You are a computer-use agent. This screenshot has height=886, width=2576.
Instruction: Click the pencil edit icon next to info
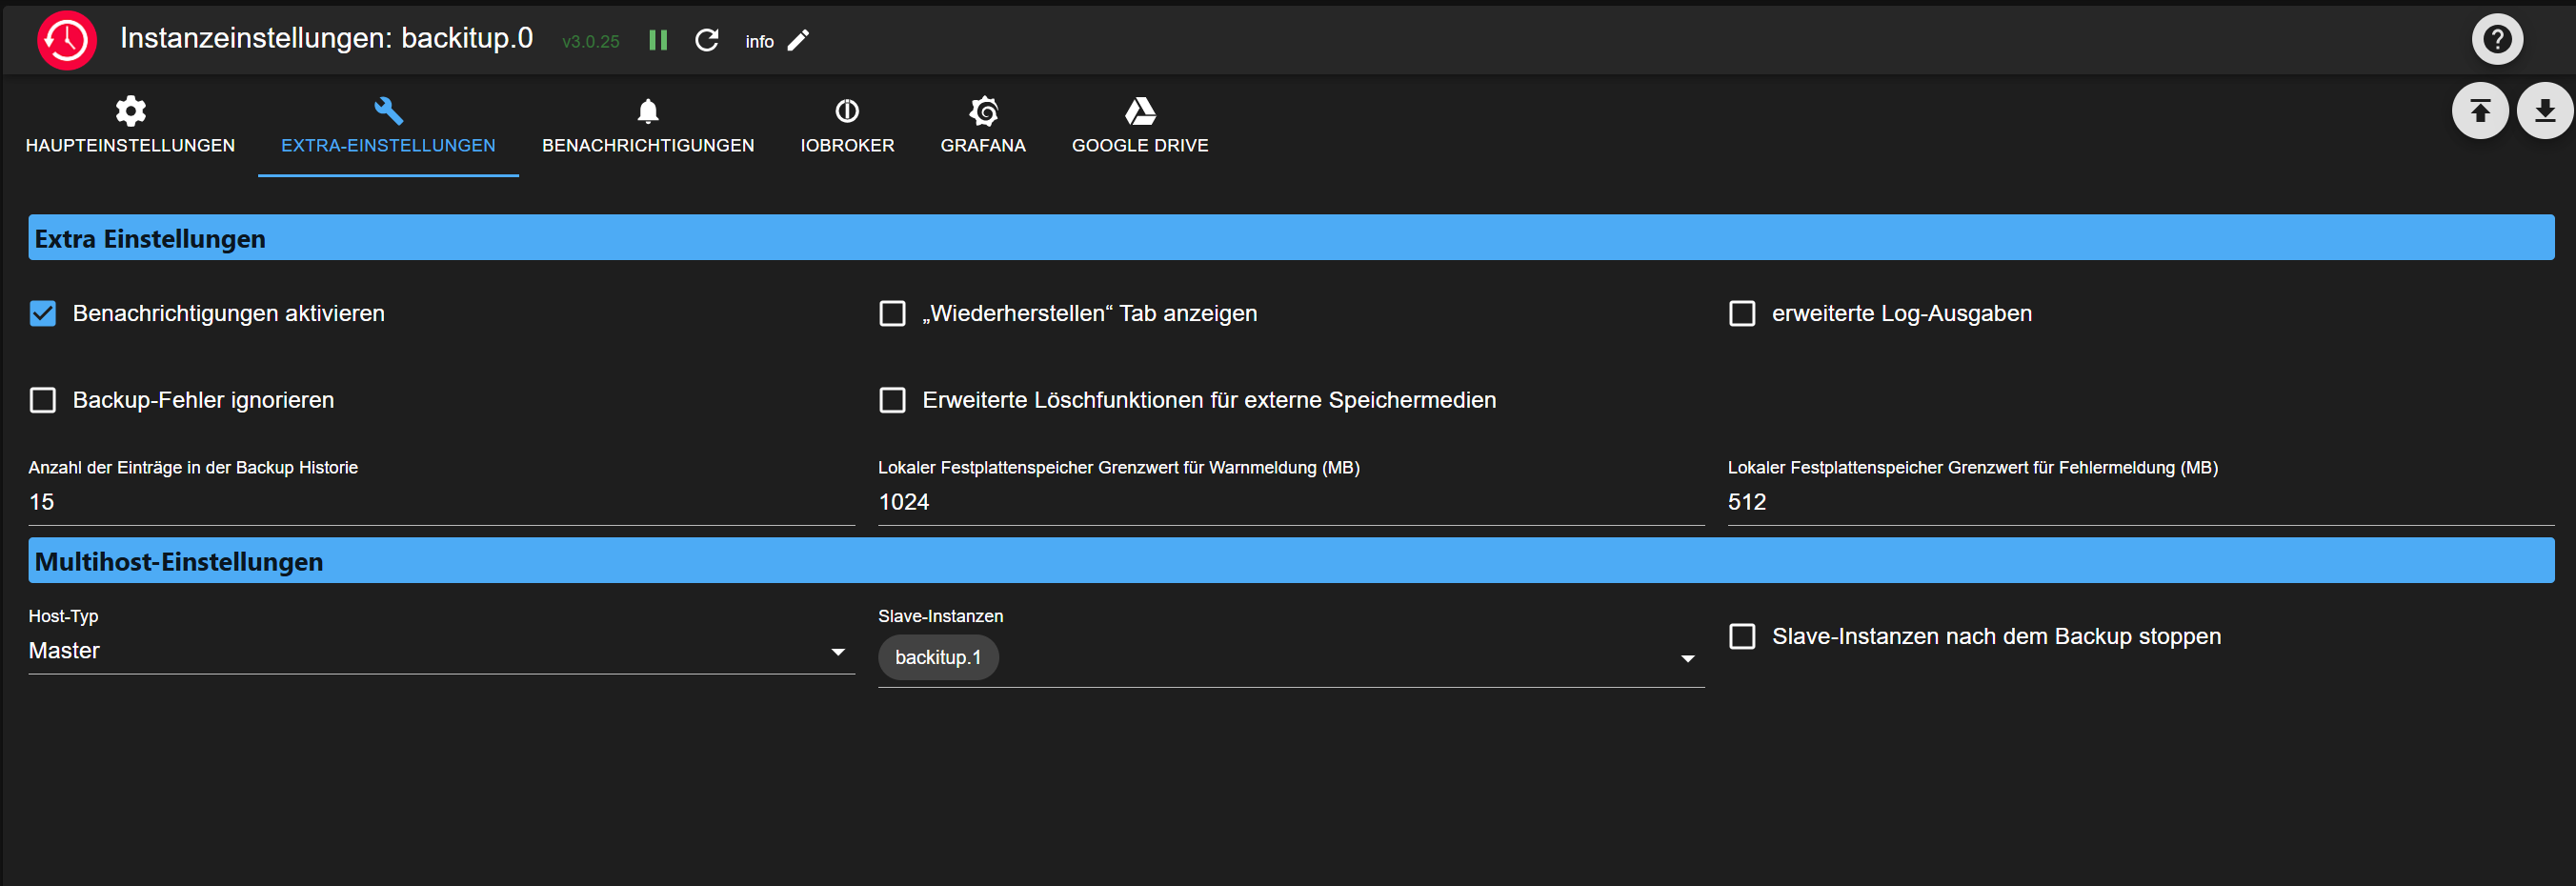(x=798, y=41)
